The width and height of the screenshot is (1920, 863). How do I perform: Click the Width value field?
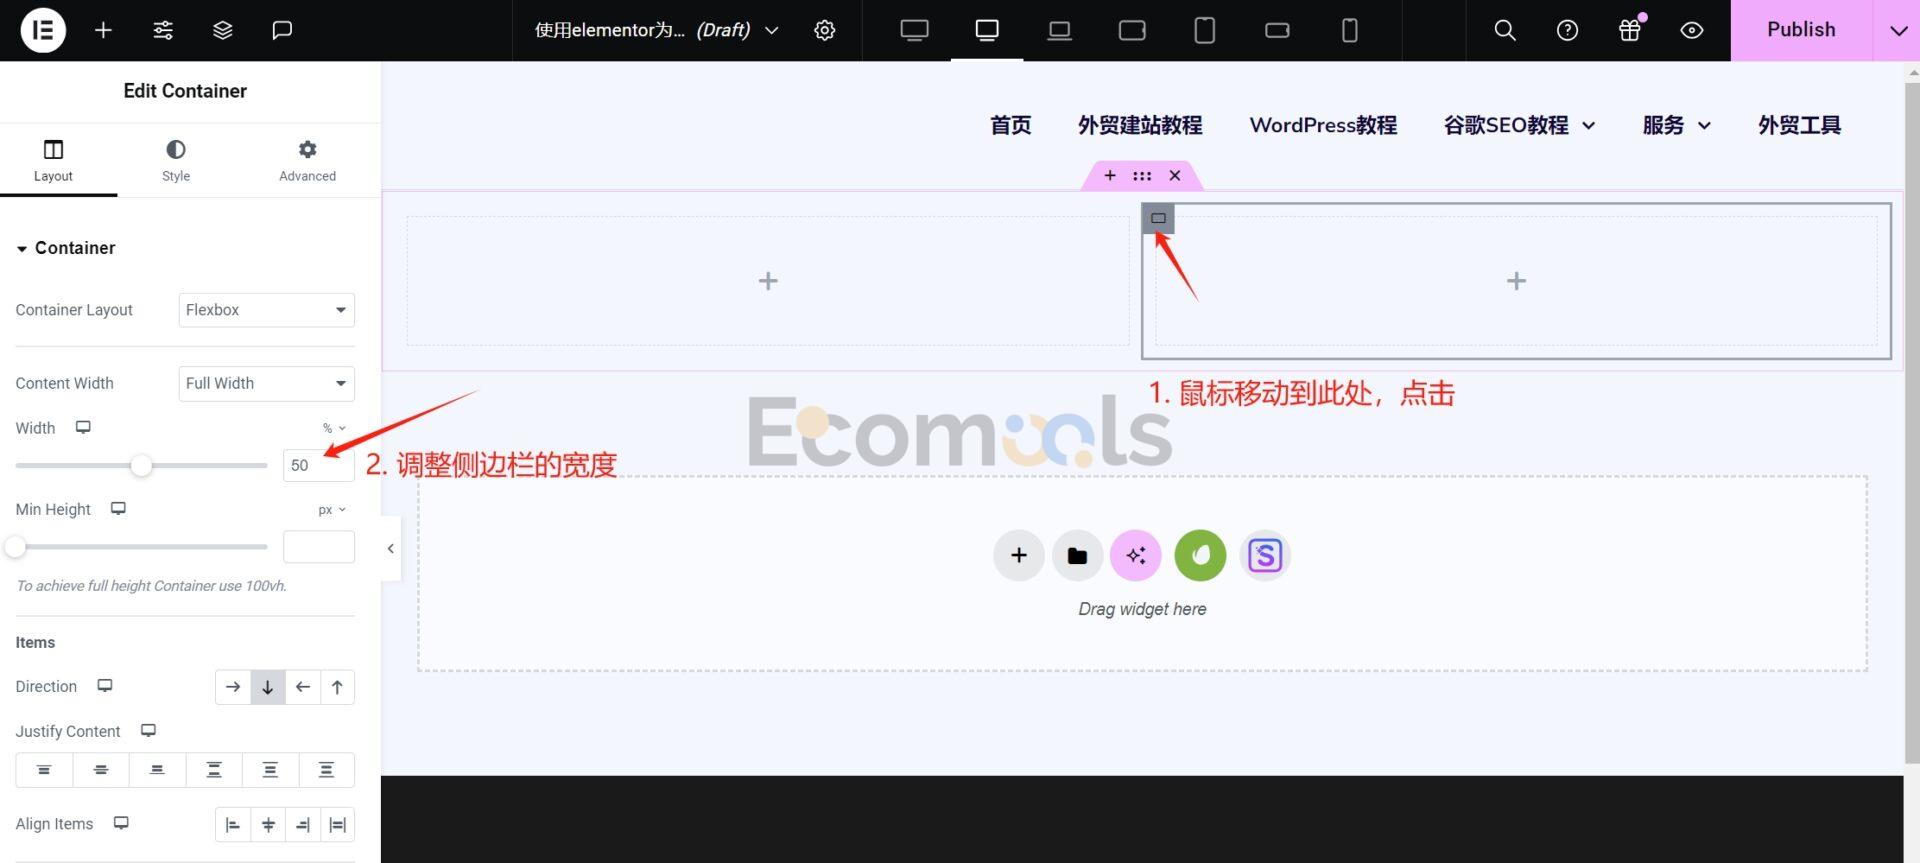click(318, 465)
